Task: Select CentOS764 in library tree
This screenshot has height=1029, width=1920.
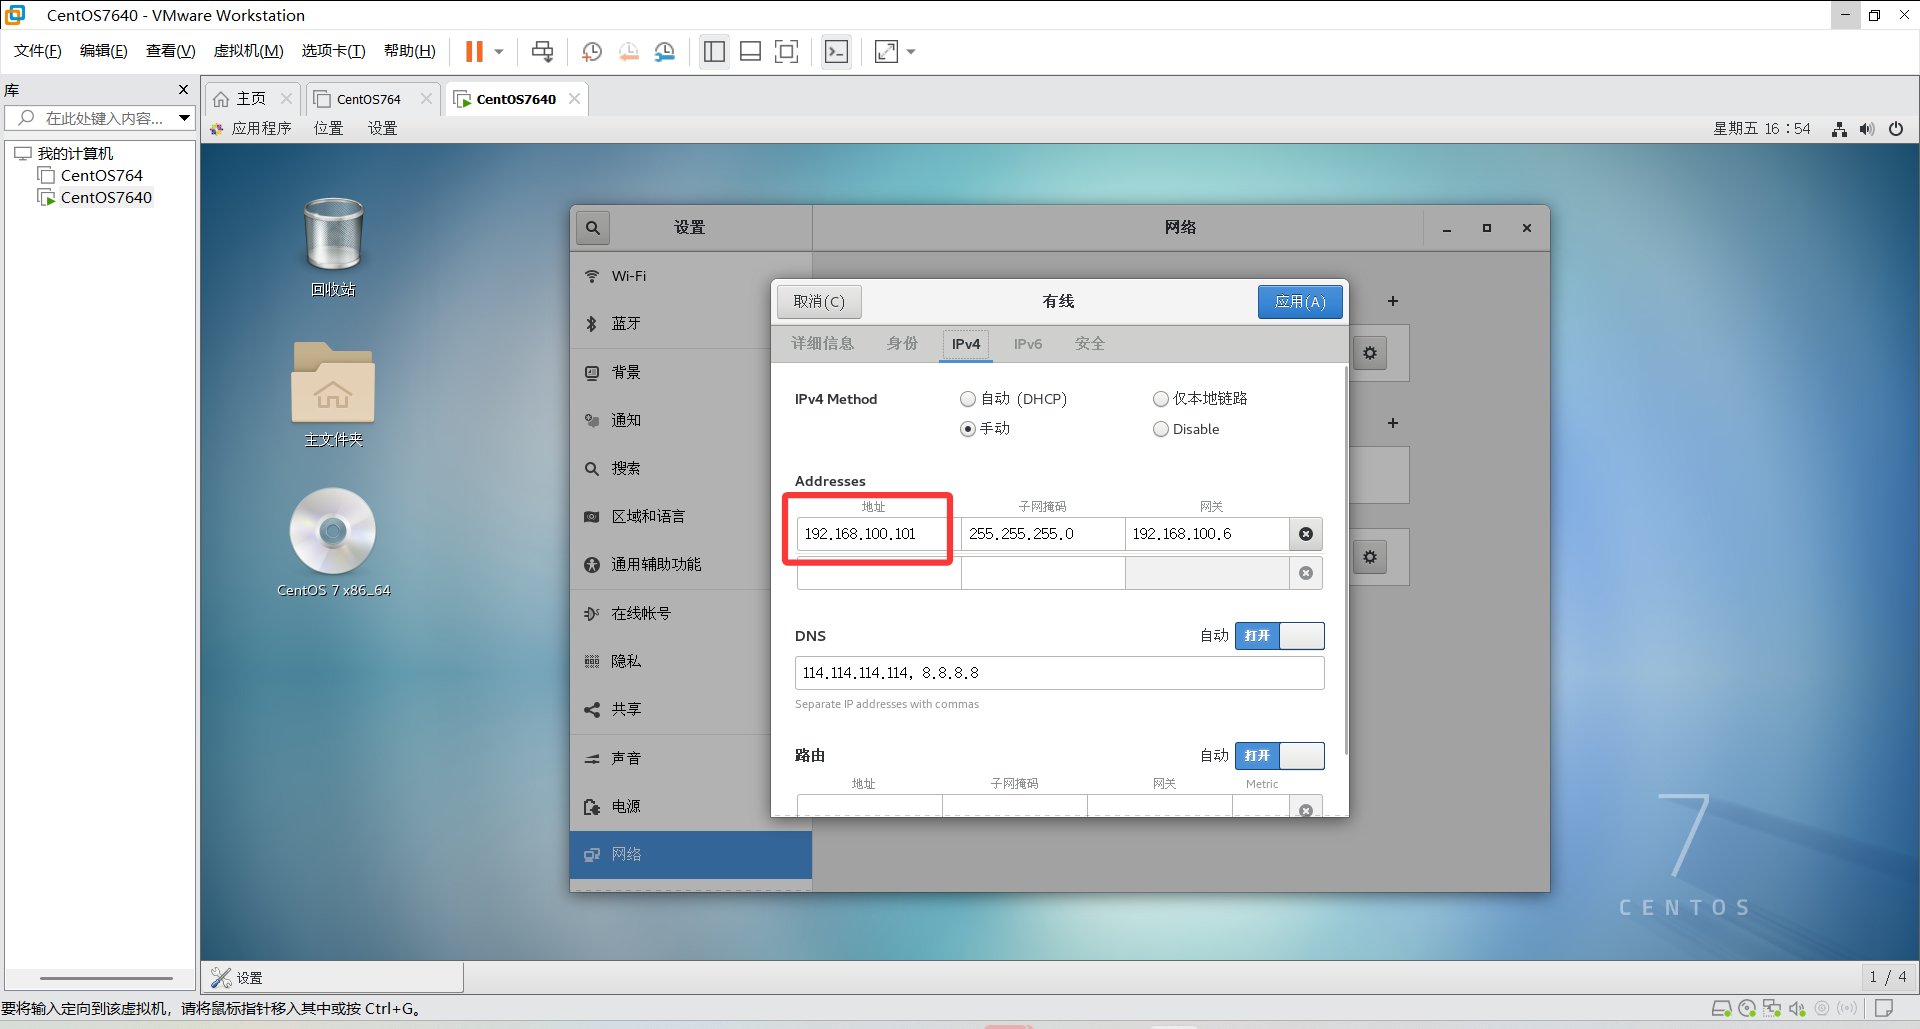Action: click(x=101, y=175)
